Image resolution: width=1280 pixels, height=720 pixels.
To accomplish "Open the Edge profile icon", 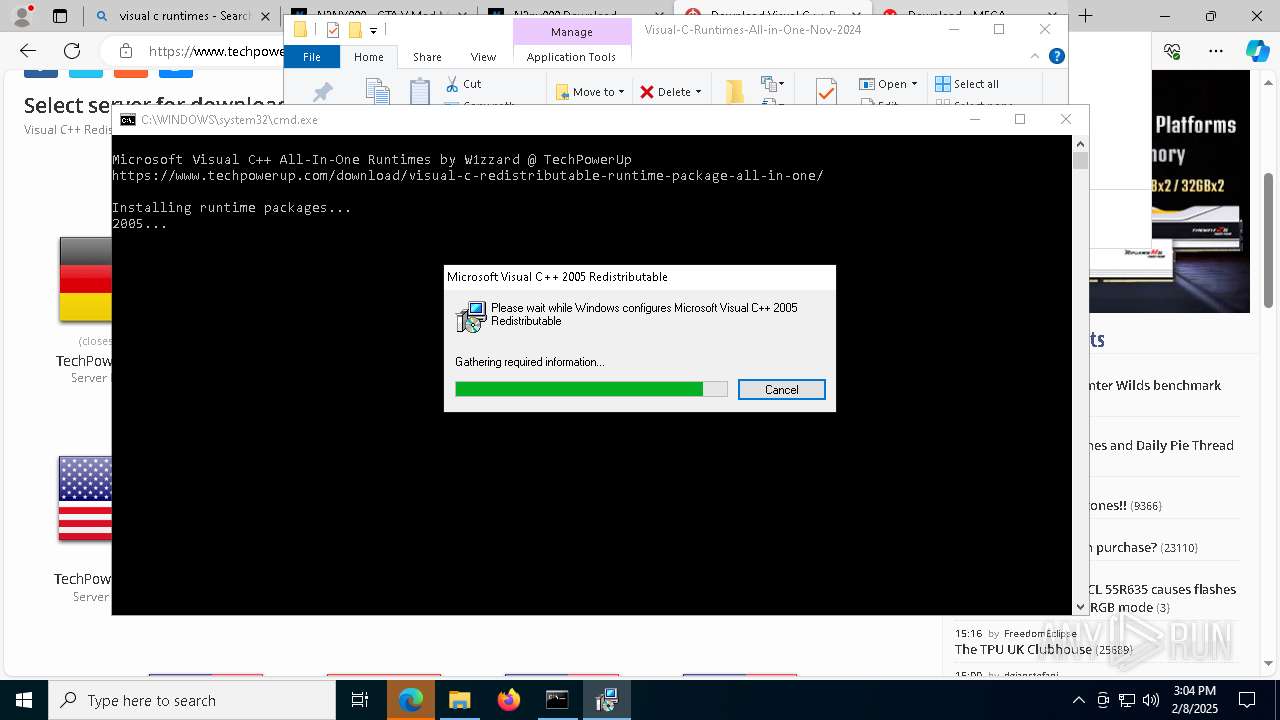I will point(22,16).
